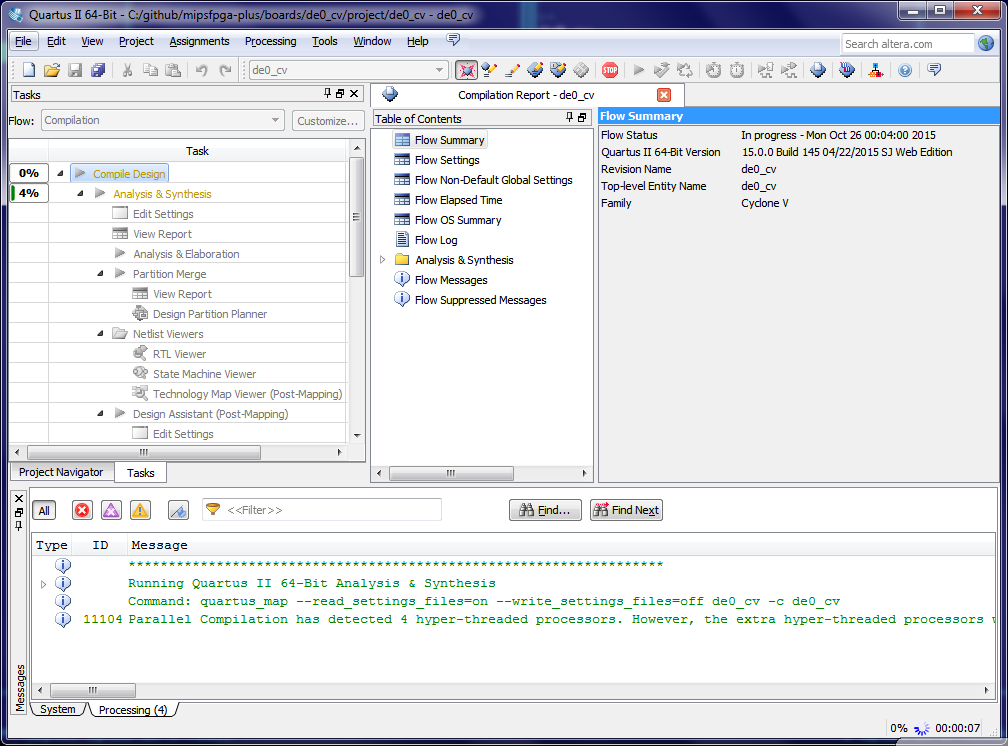
Task: Pin the Table of Contents panel
Action: tap(569, 117)
